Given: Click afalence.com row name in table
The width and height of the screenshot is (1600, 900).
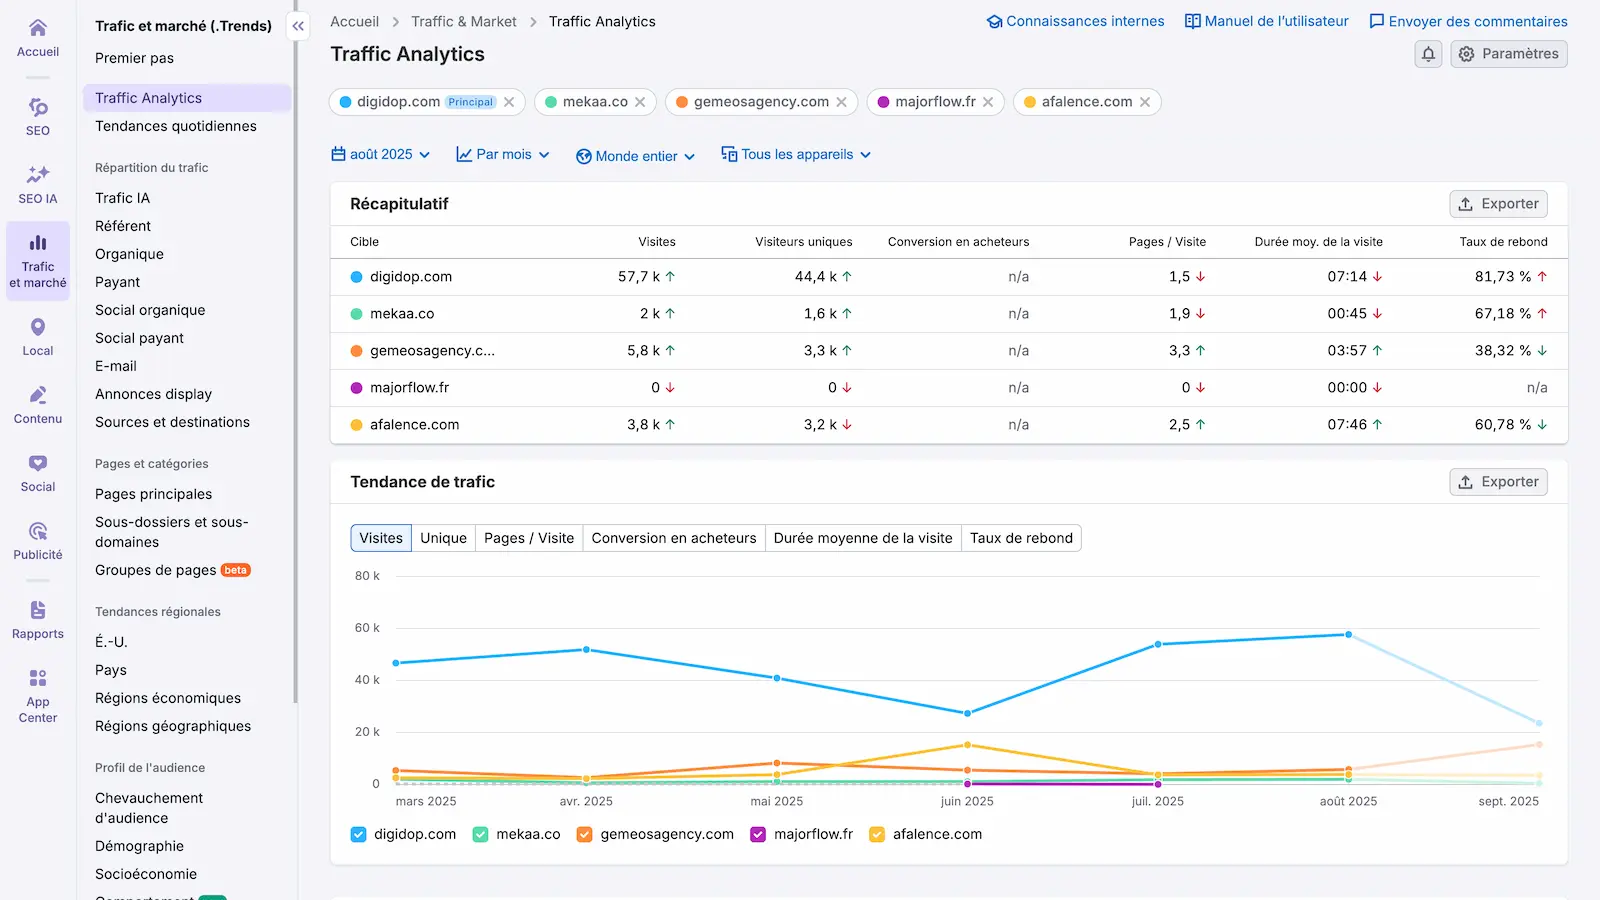Looking at the screenshot, I should (x=414, y=425).
